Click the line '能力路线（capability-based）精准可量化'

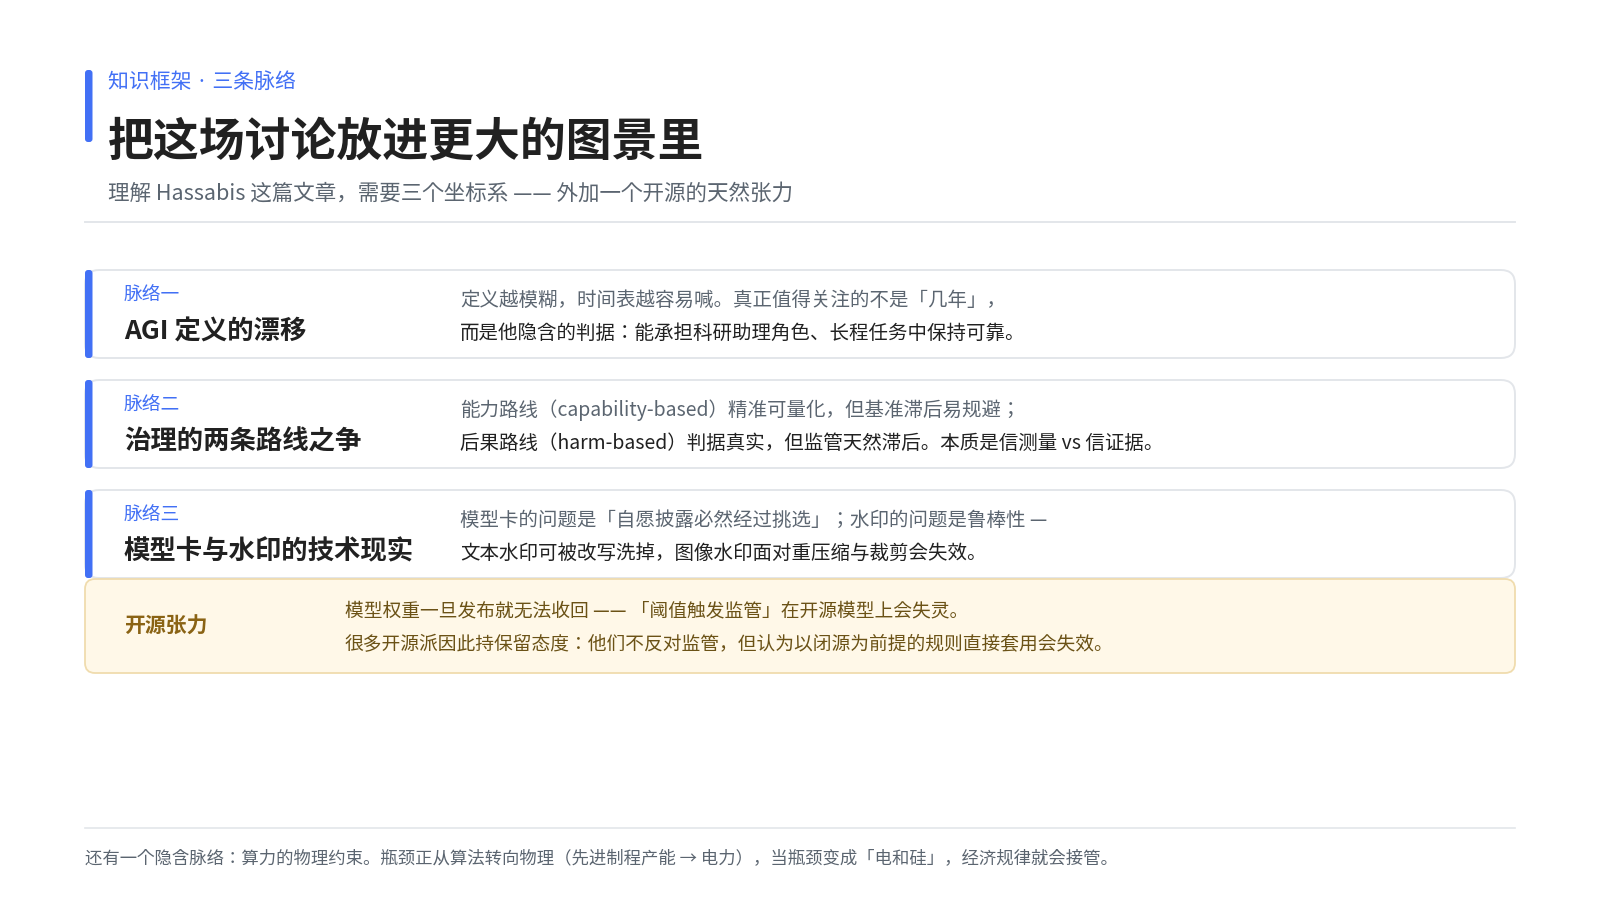pyautogui.click(x=739, y=409)
